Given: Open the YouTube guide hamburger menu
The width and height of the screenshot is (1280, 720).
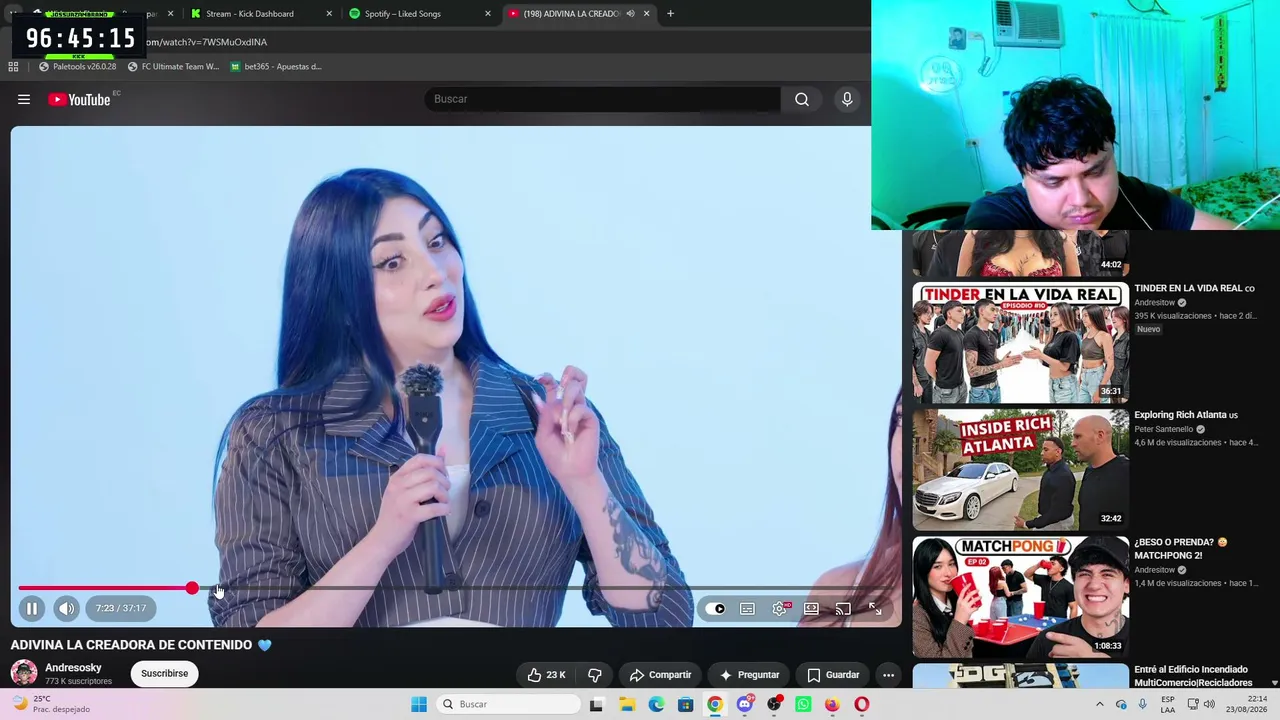Looking at the screenshot, I should (24, 99).
